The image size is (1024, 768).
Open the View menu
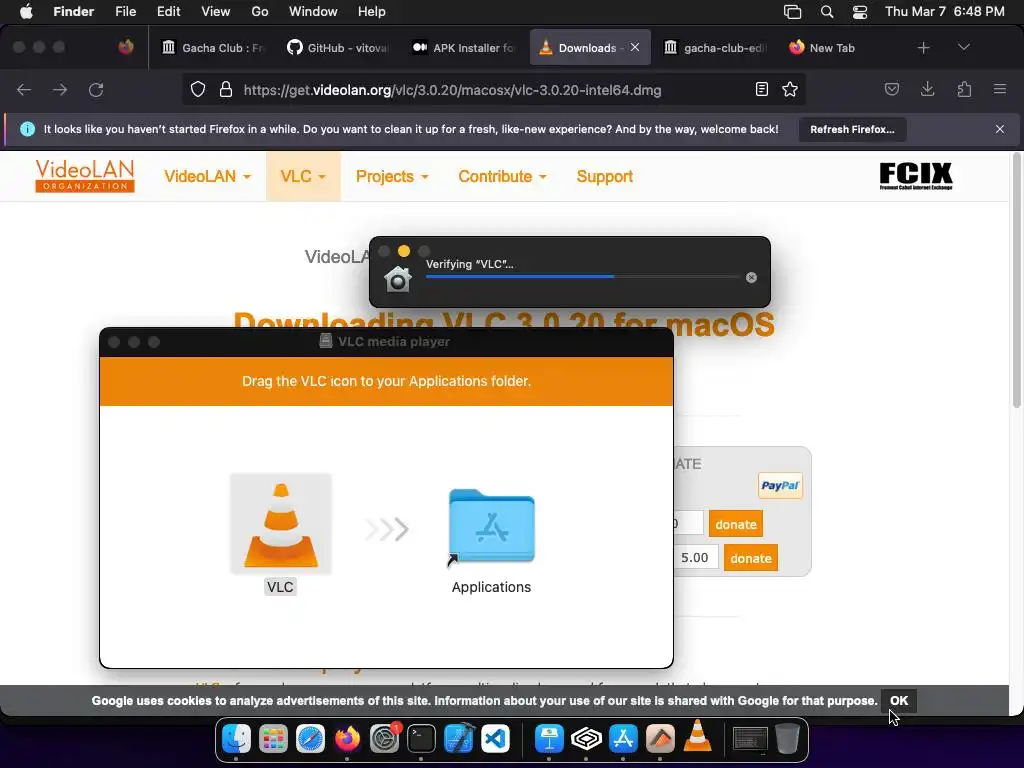216,12
